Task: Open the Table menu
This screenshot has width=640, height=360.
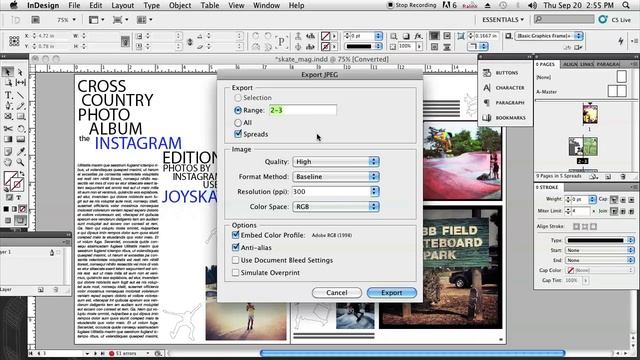Action: coord(209,5)
